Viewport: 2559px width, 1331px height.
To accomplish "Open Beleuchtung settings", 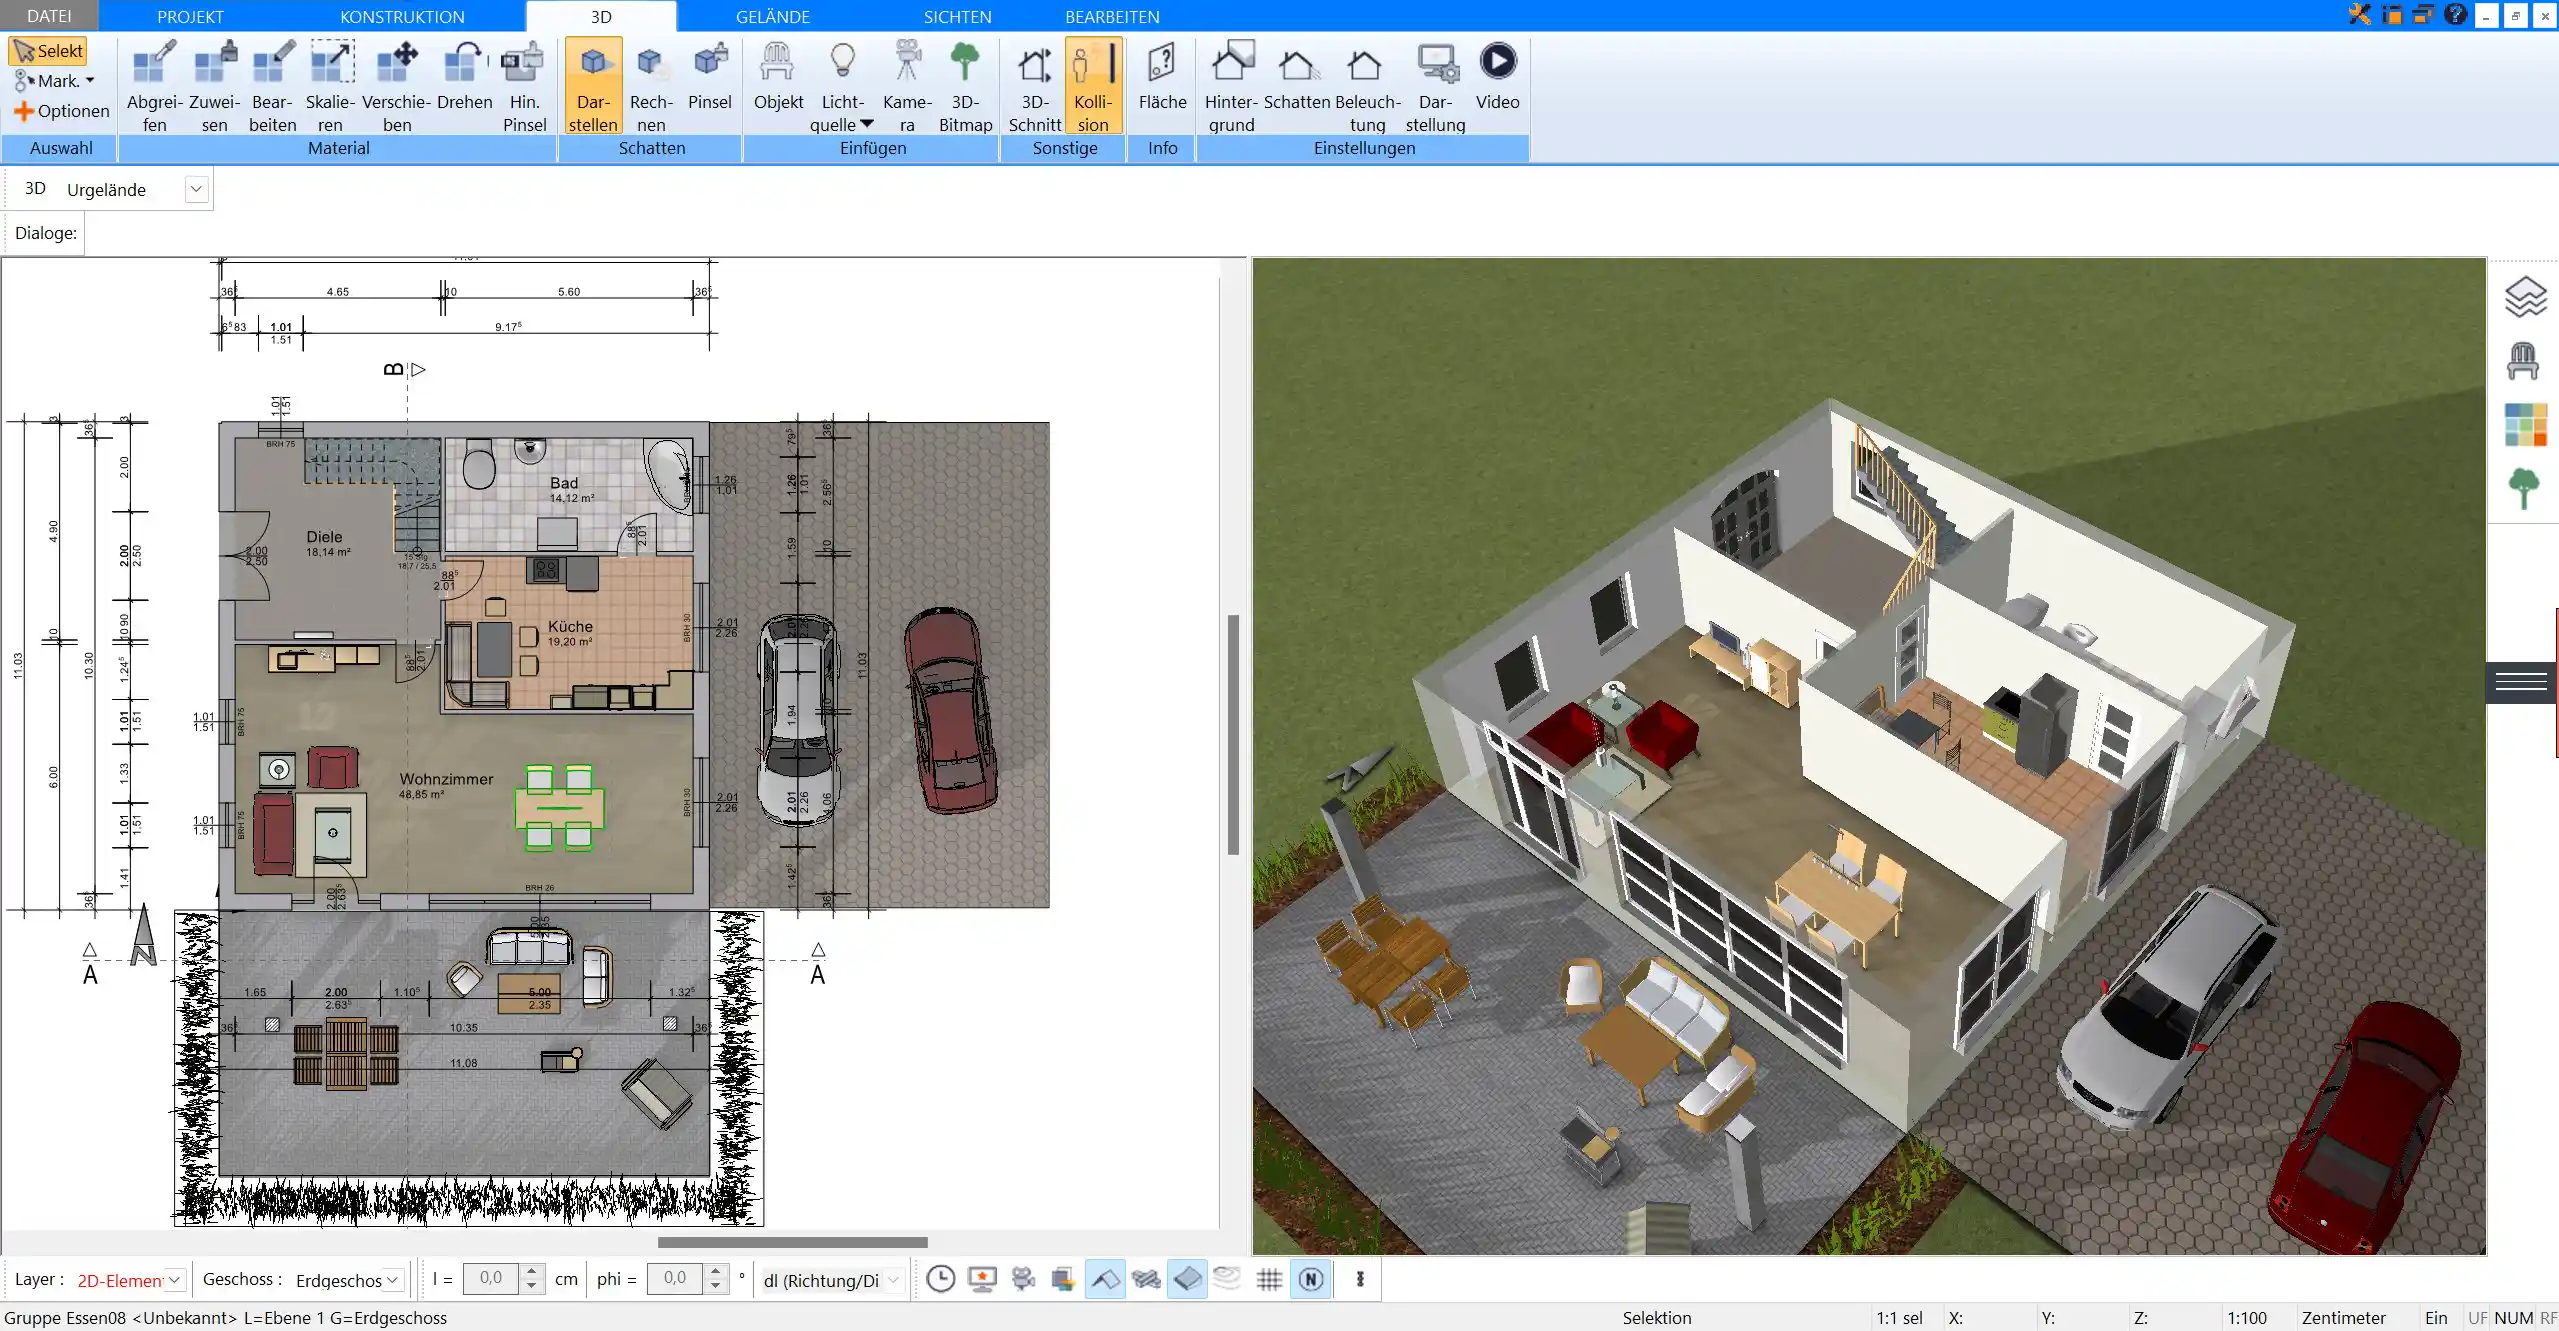I will click(1367, 86).
